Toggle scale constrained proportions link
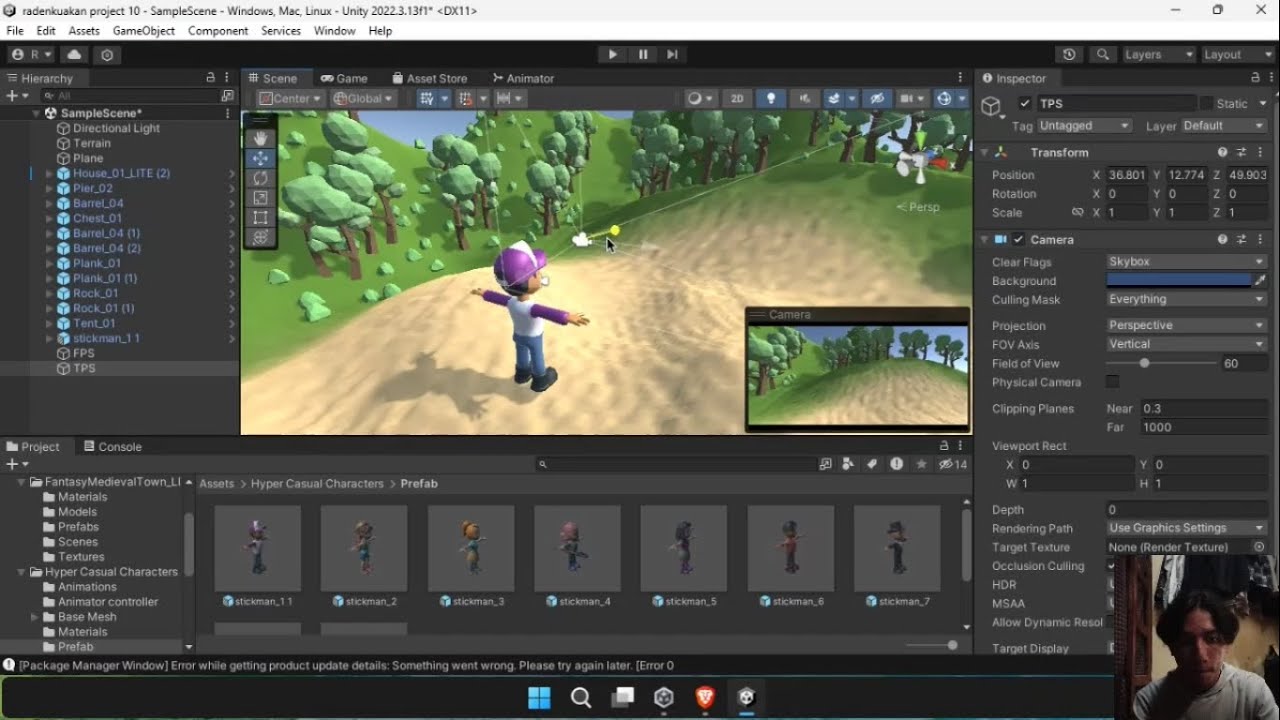 click(x=1077, y=213)
